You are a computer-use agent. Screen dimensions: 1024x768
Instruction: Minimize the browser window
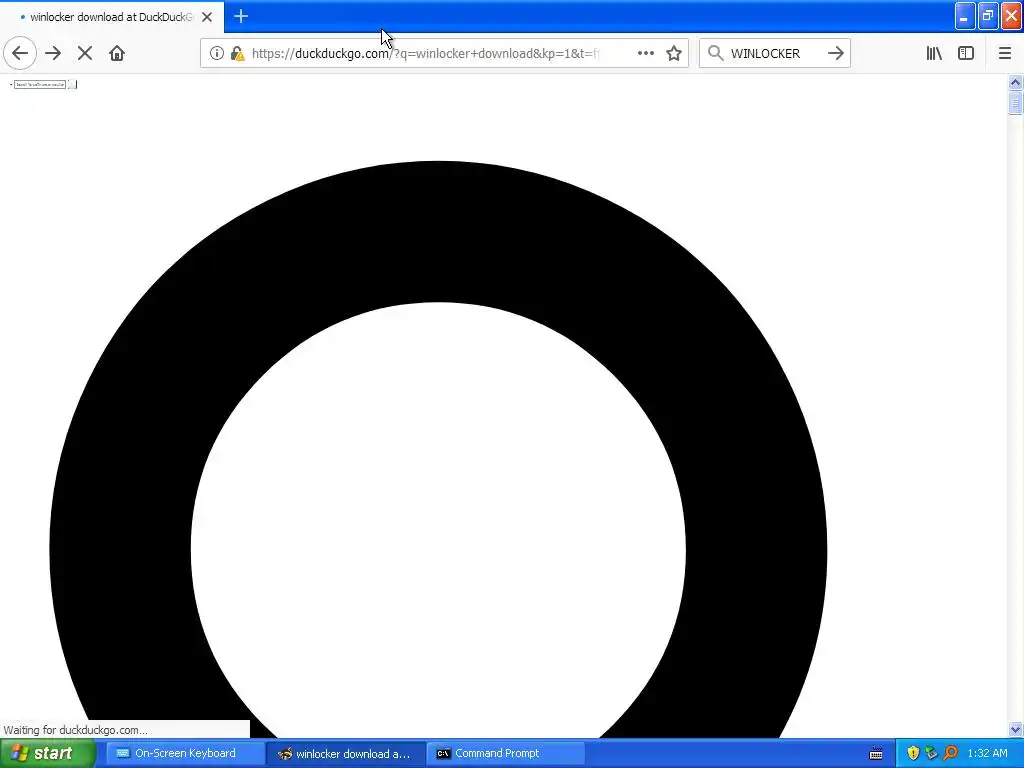click(x=965, y=16)
